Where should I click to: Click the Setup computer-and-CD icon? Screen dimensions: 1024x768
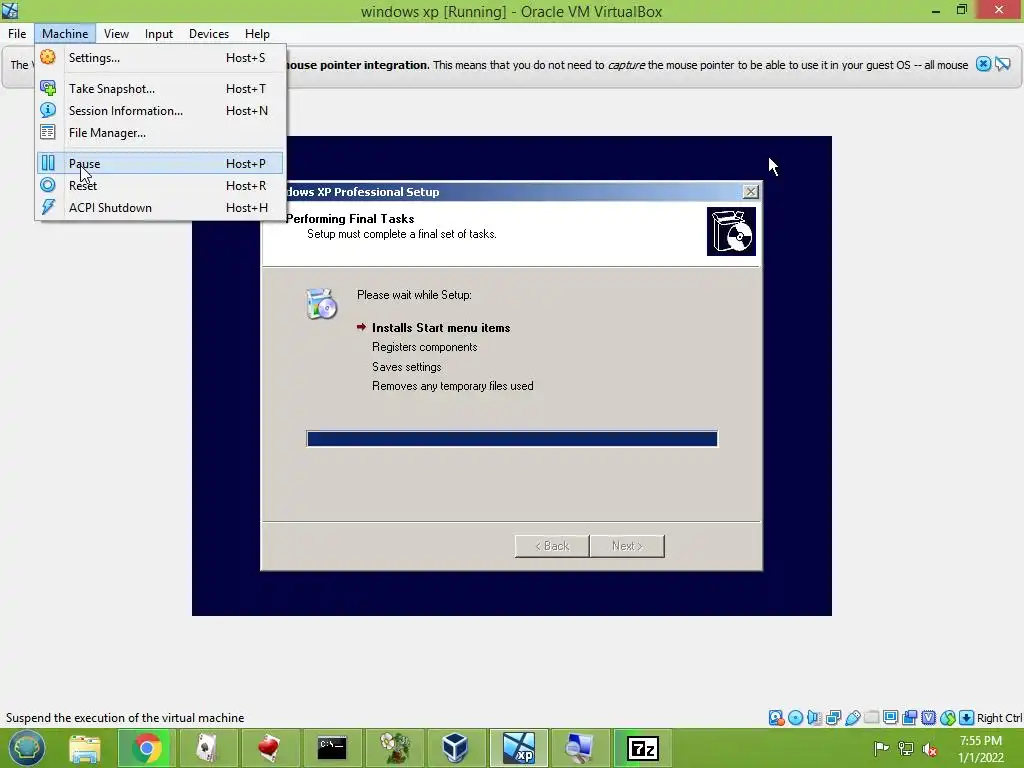click(321, 304)
